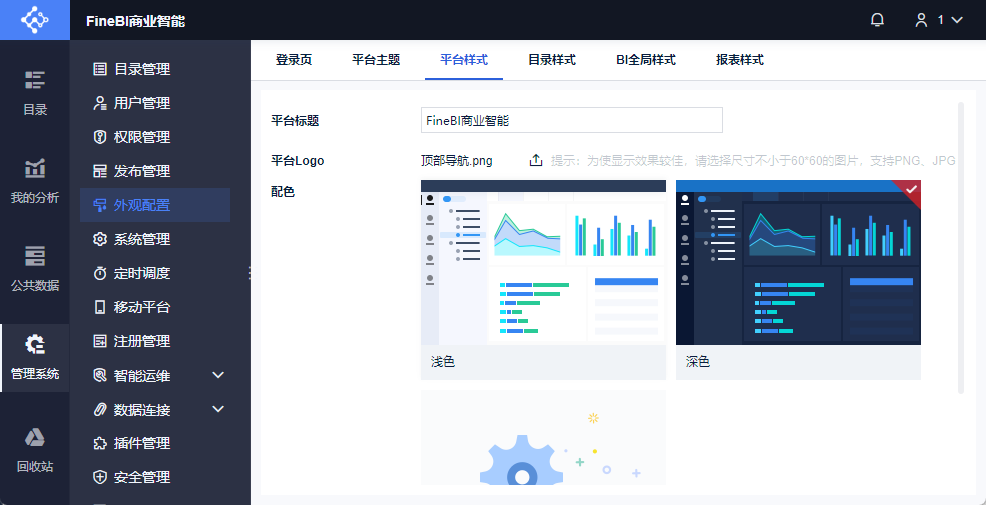
Task: Click the 用户管理 menu icon
Action: click(x=100, y=103)
